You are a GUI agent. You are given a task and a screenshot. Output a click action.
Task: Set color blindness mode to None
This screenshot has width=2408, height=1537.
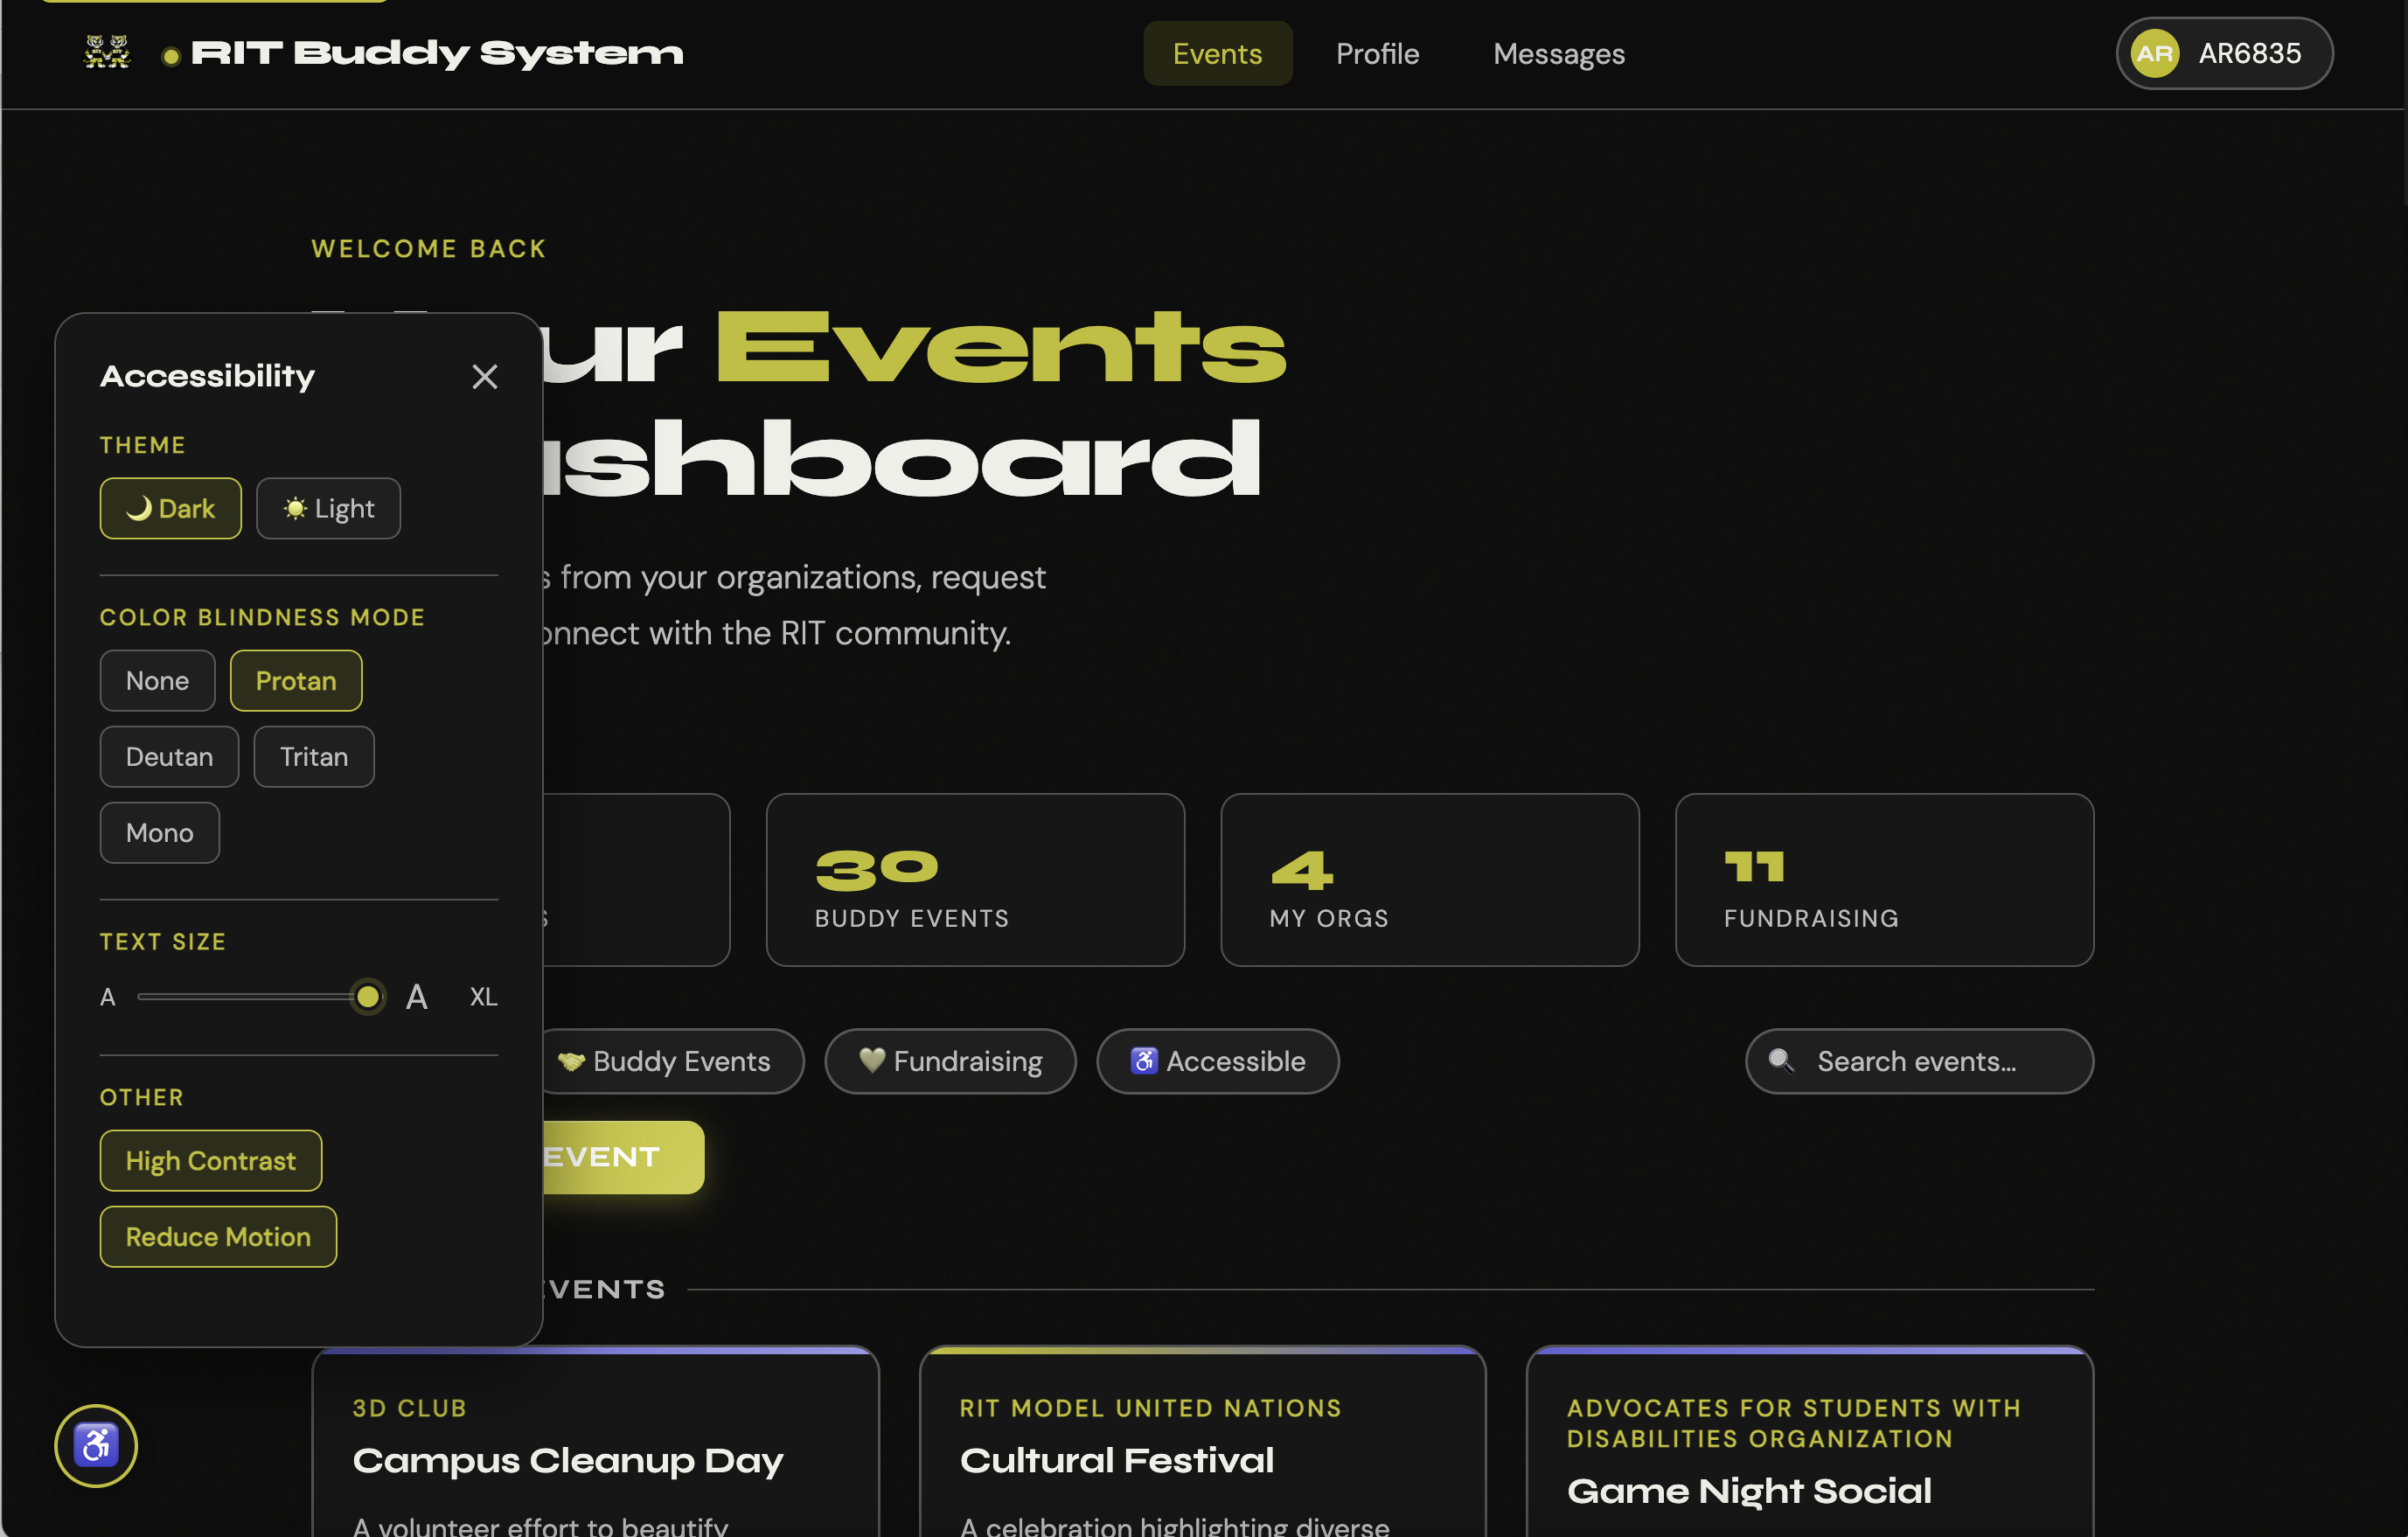pos(157,681)
